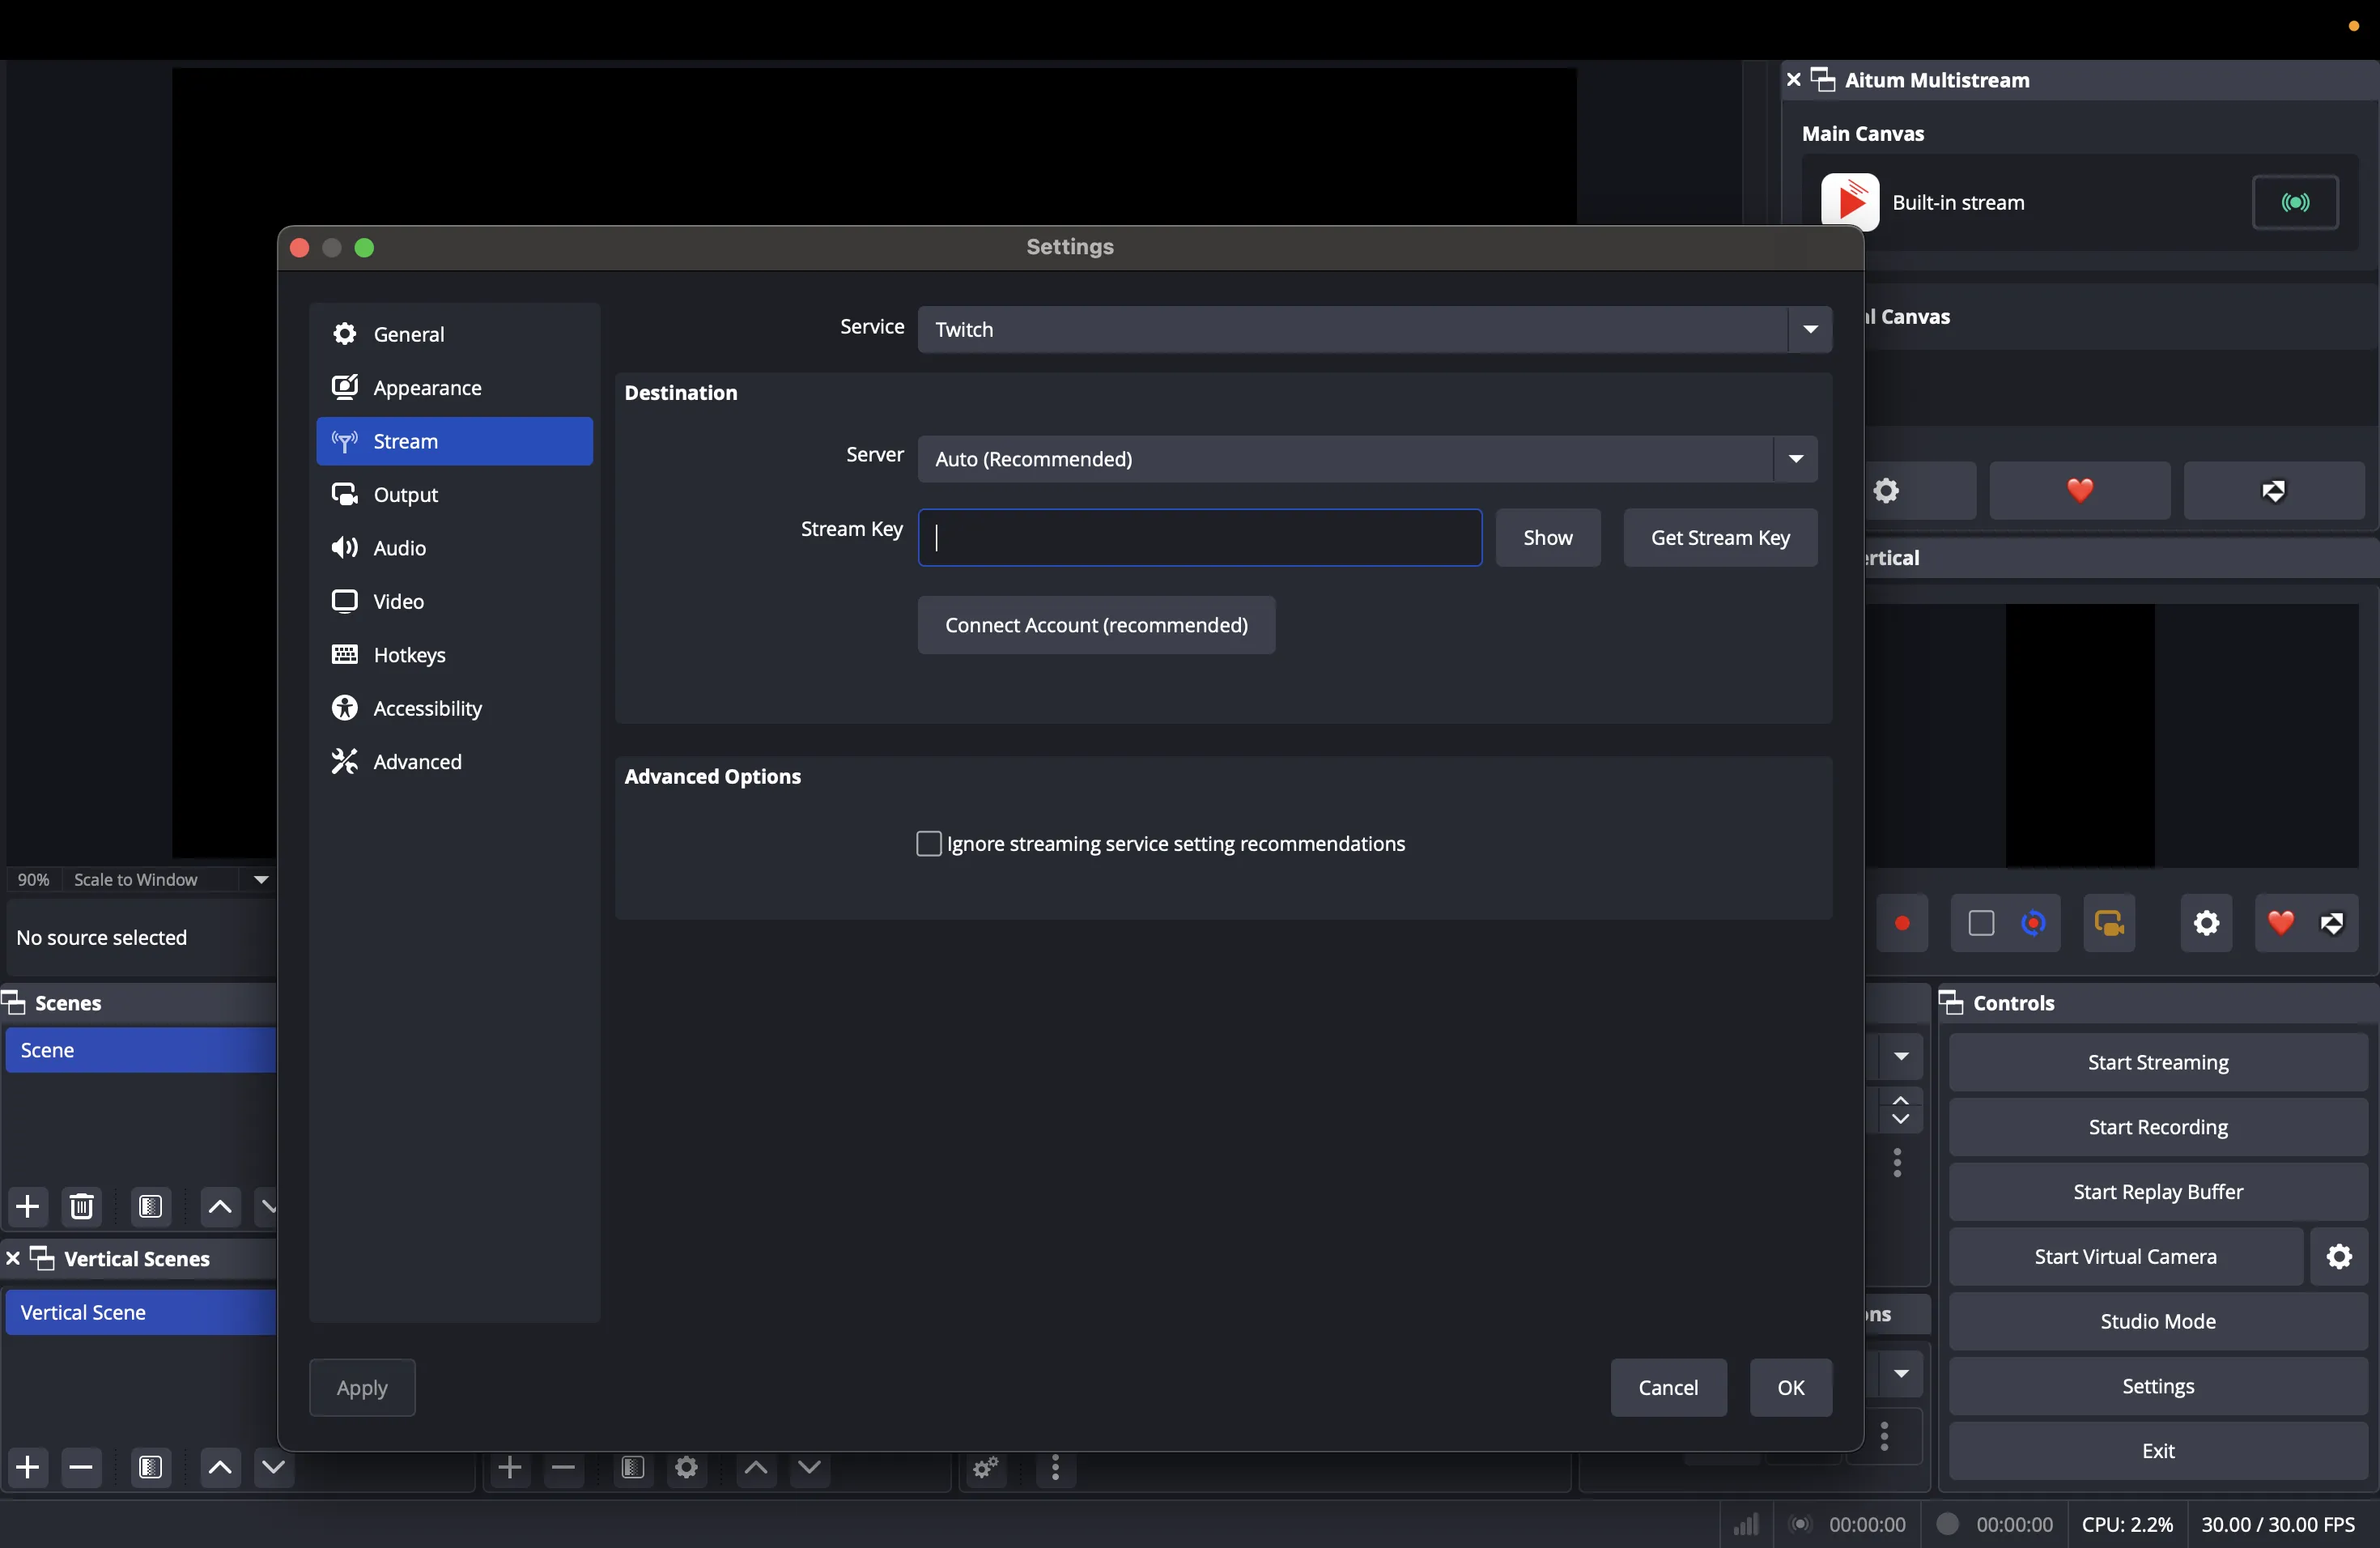Open filters in the Vertical Scenes toolbar
2380x1548 pixels.
pos(151,1468)
